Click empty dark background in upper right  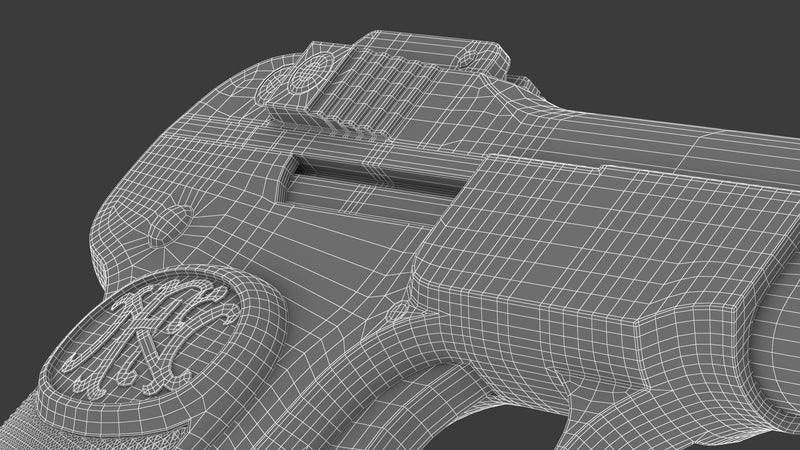[x=700, y=40]
